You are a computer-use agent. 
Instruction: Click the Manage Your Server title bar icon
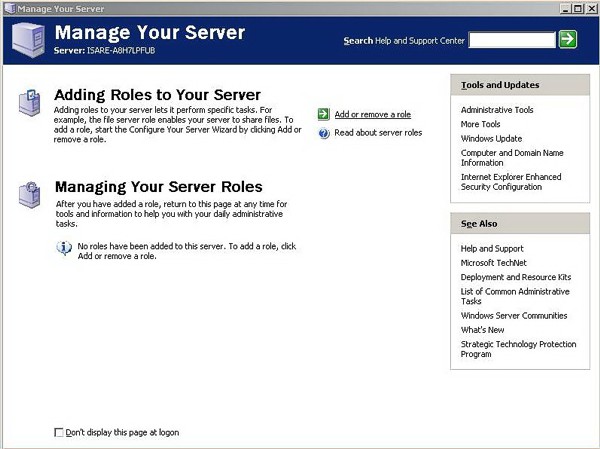click(10, 8)
